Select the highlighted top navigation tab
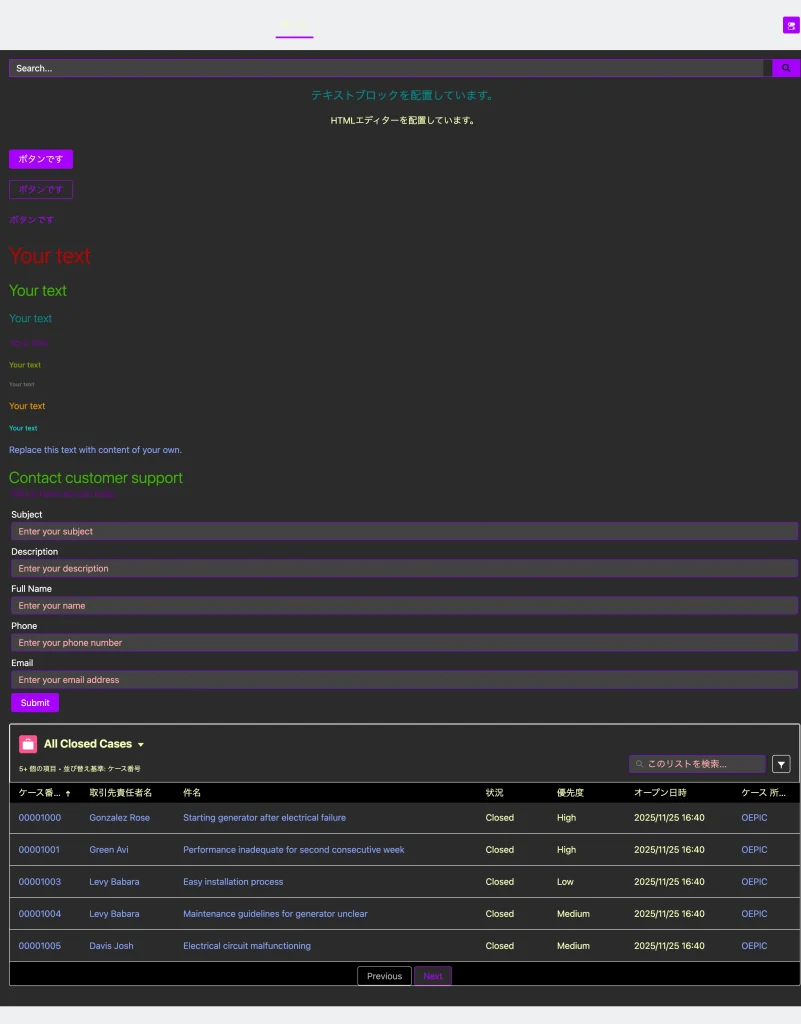This screenshot has width=801, height=1024. [294, 25]
